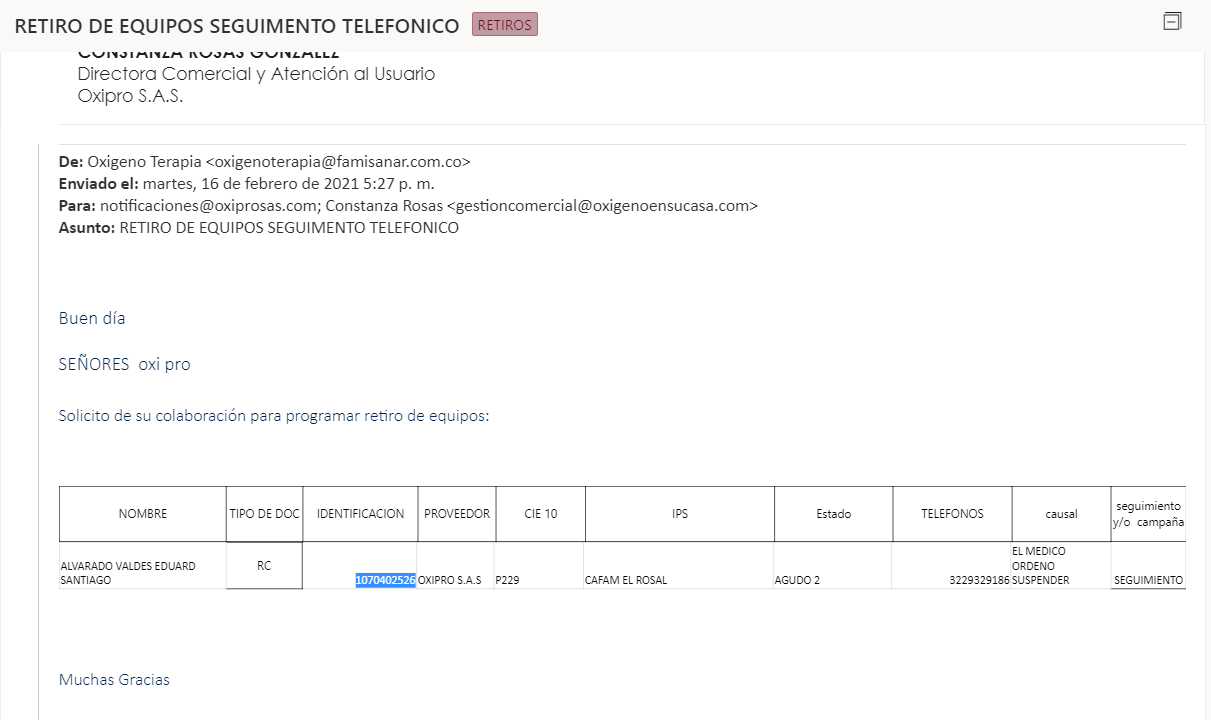Click the 'SEÑORES oxi pro' line
Image resolution: width=1211 pixels, height=720 pixels.
click(x=124, y=364)
